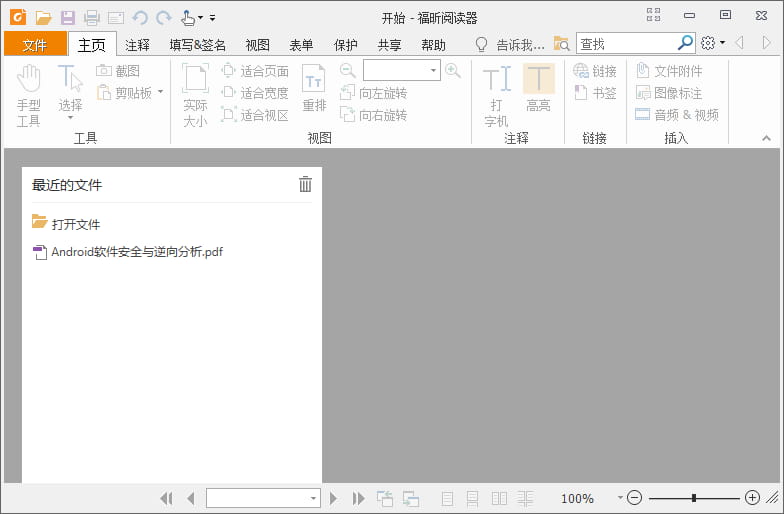Toggle Fit Width (适合宽度) view mode
This screenshot has width=784, height=514.
[x=255, y=93]
